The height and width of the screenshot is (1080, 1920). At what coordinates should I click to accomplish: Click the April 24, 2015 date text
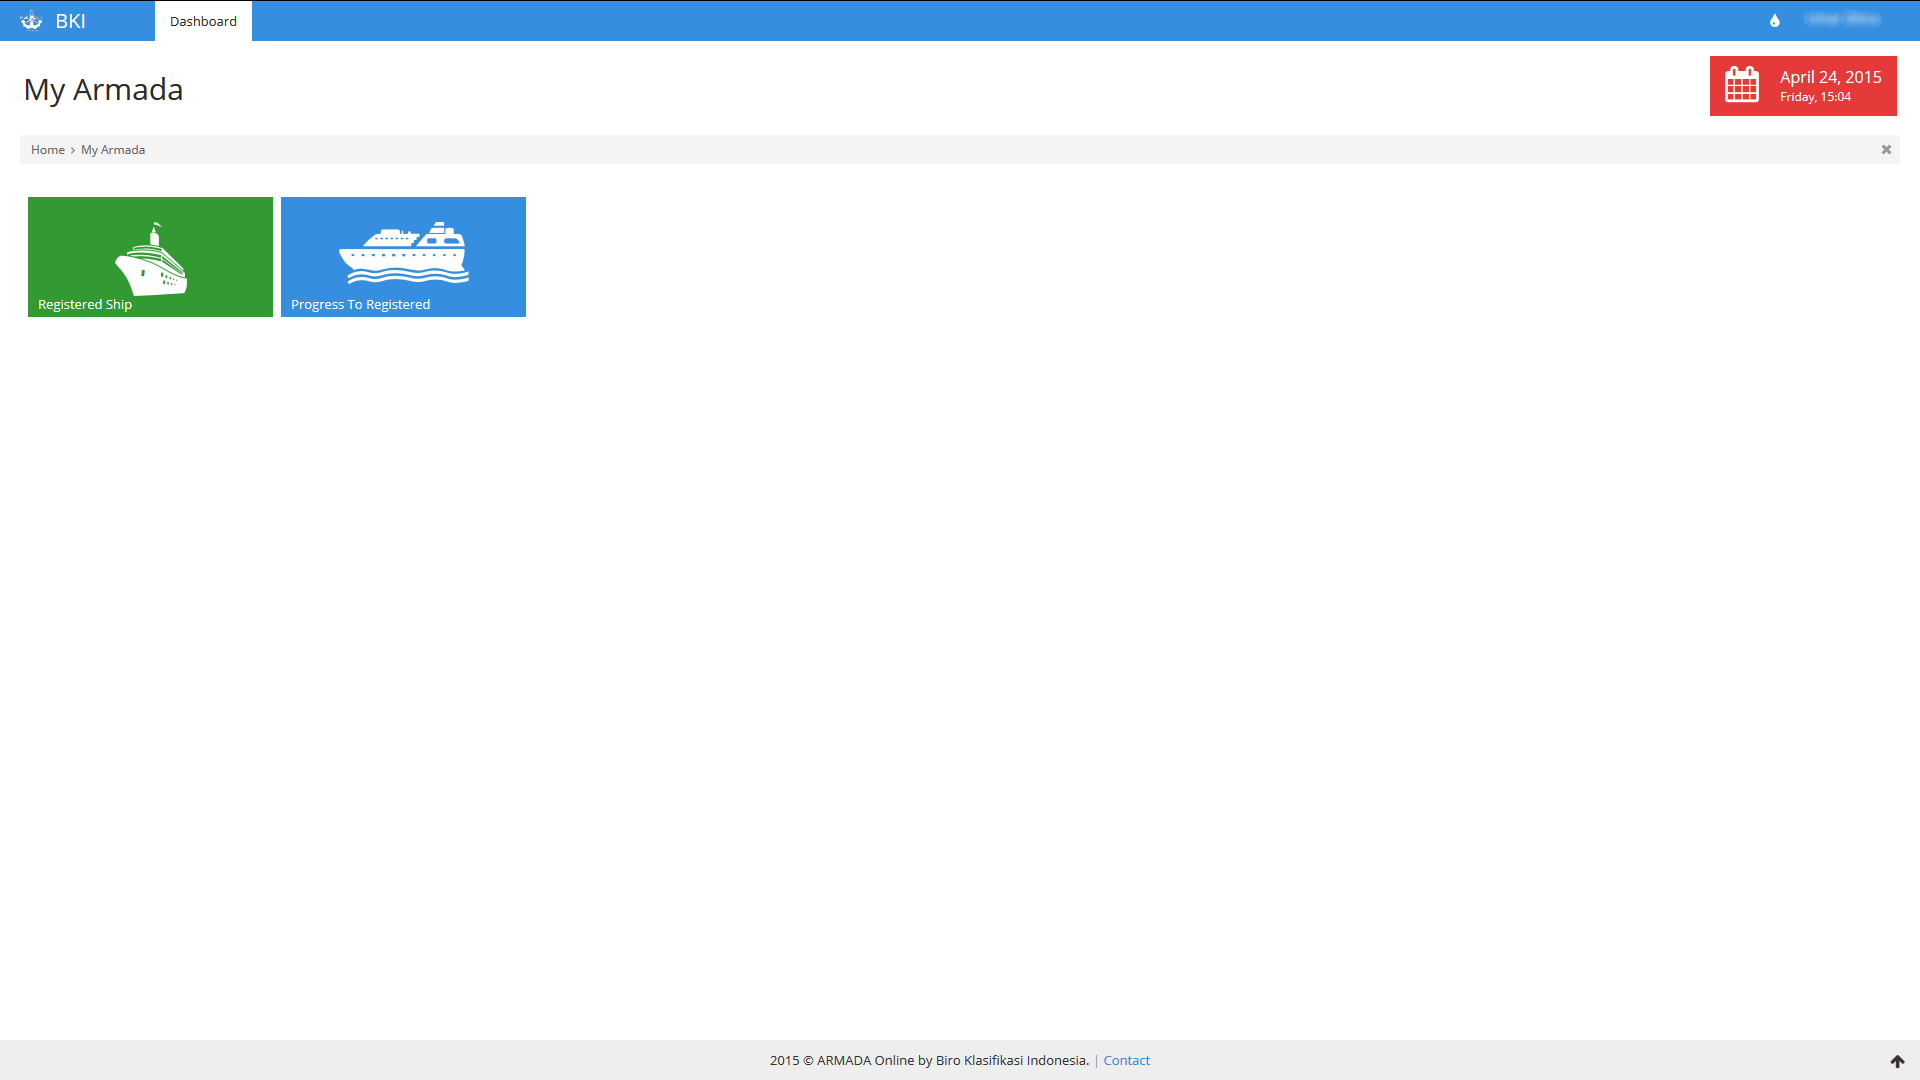tap(1830, 77)
